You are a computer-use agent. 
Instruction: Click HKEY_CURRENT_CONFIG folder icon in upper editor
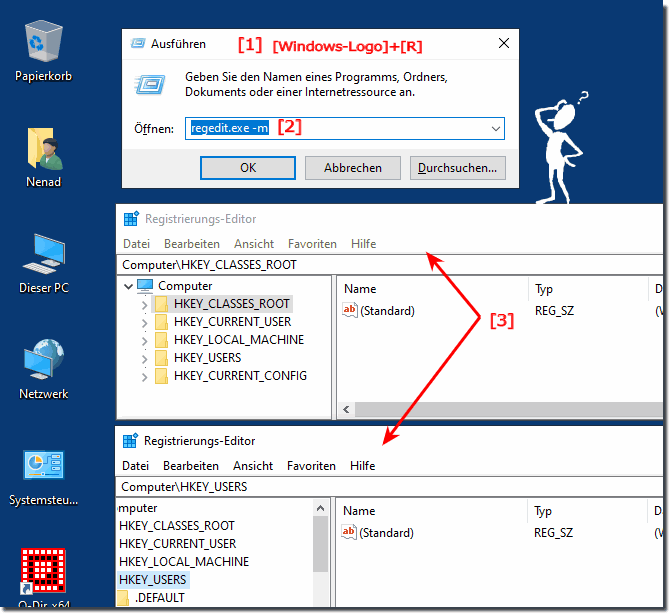click(161, 376)
